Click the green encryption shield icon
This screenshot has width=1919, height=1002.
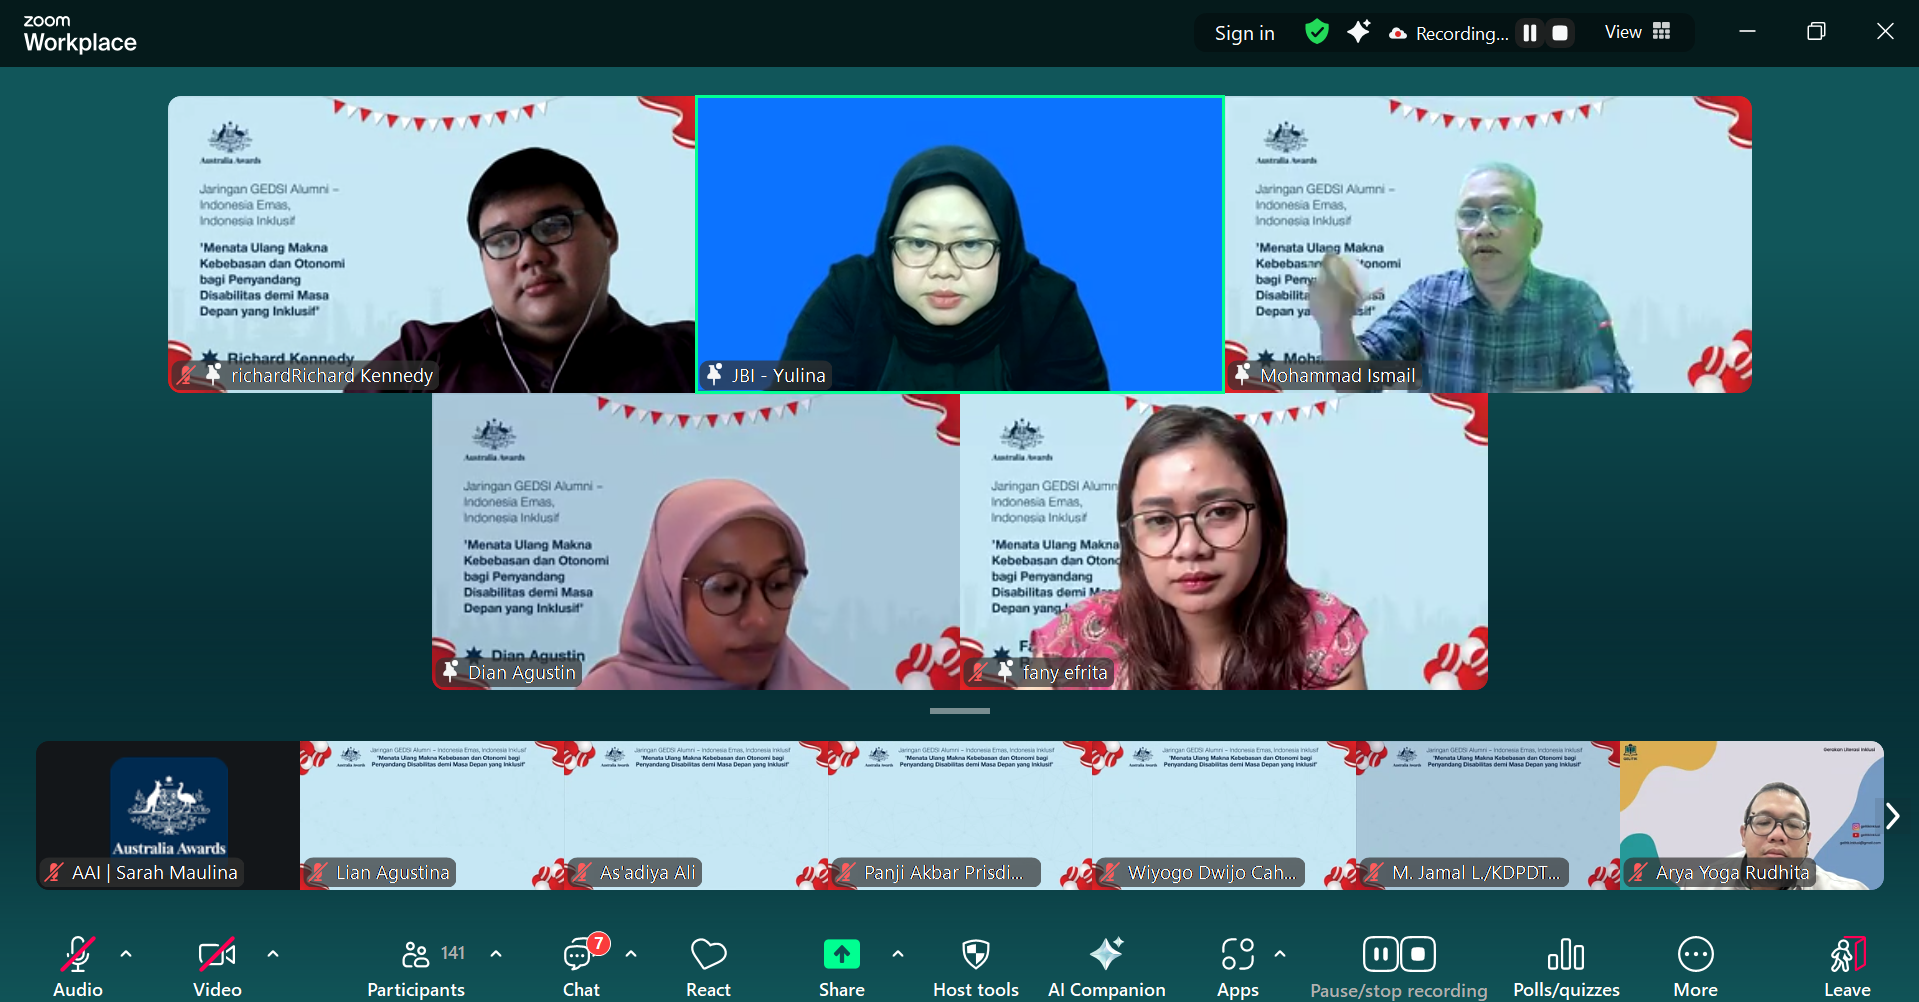[1317, 32]
